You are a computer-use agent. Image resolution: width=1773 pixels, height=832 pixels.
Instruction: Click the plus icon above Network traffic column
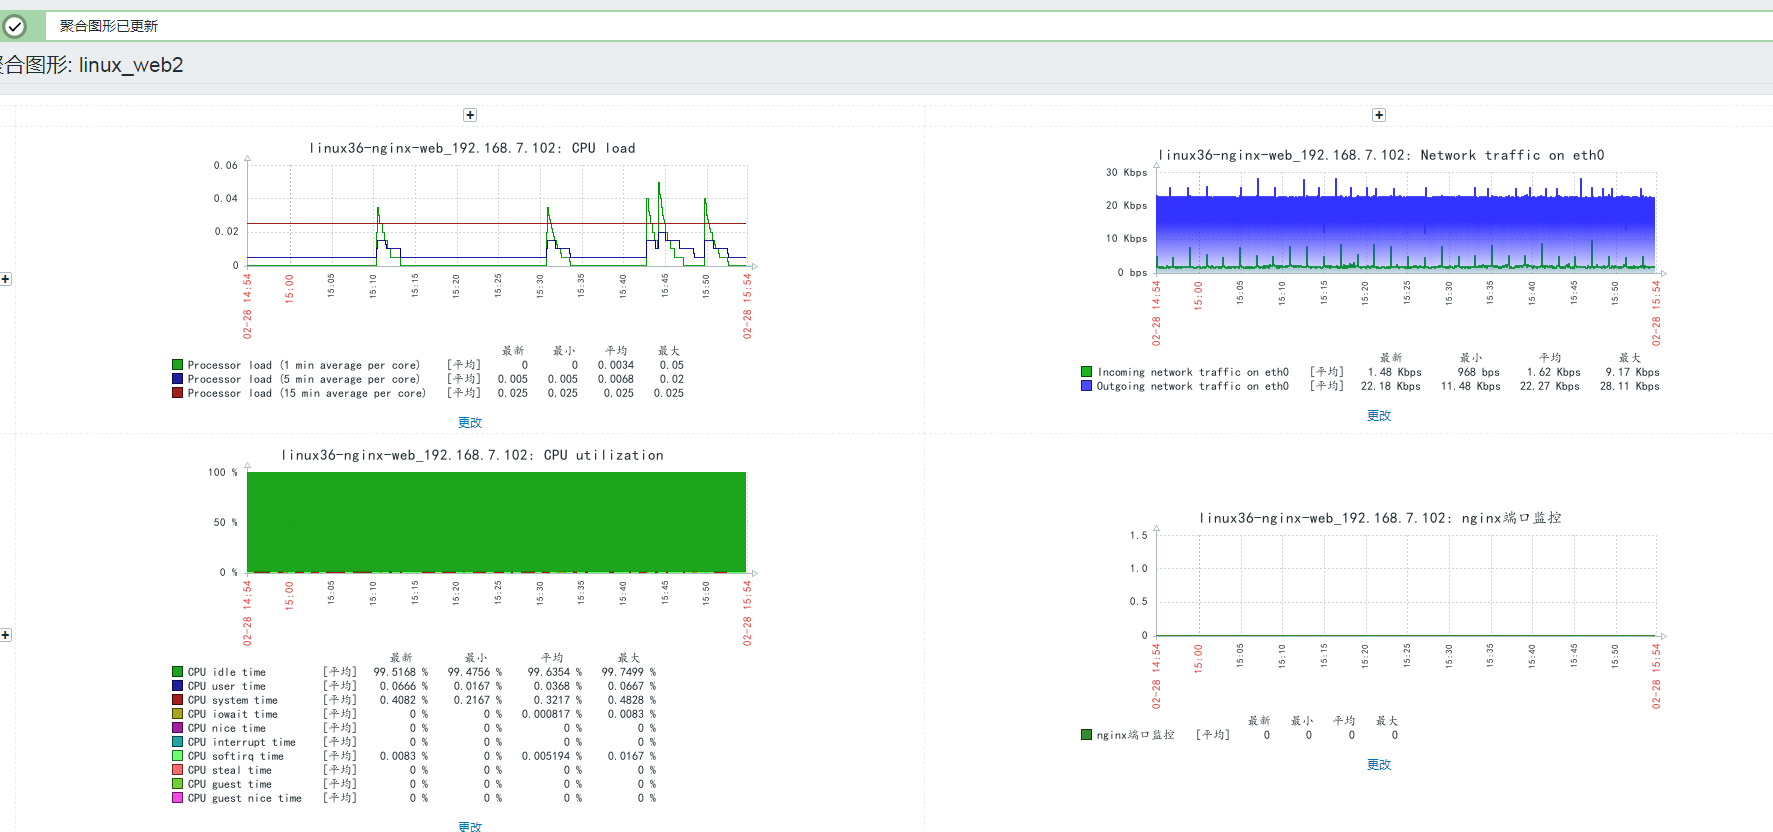point(1379,115)
